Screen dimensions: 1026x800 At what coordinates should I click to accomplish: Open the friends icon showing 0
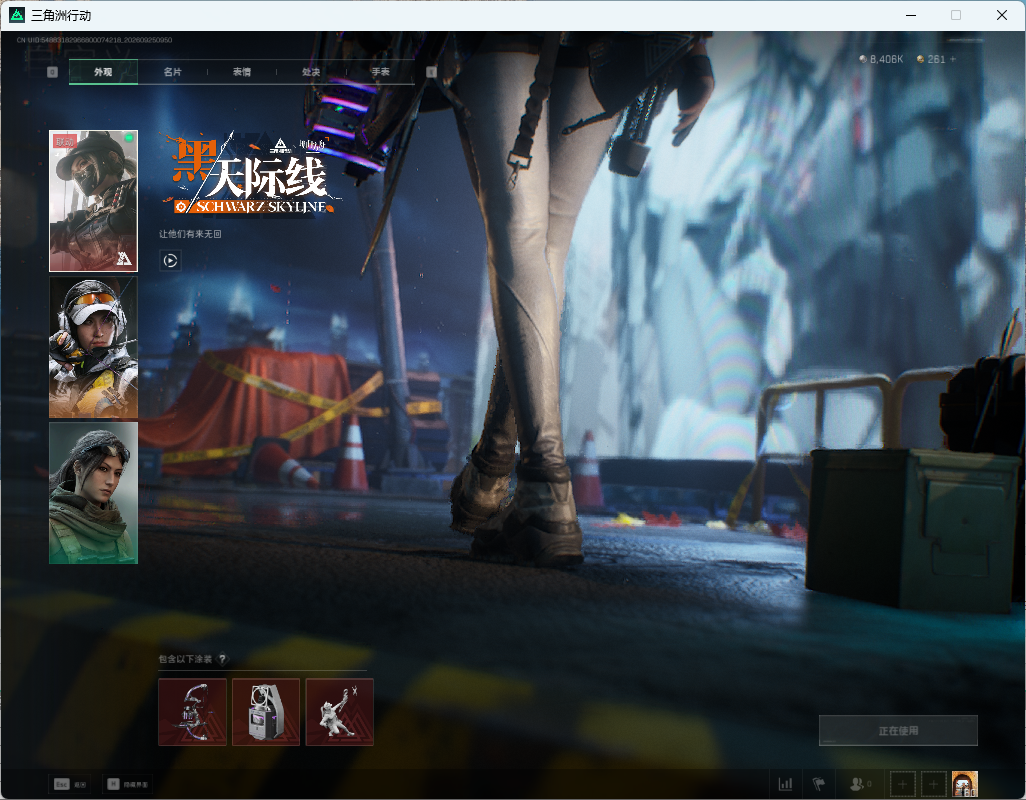point(860,784)
